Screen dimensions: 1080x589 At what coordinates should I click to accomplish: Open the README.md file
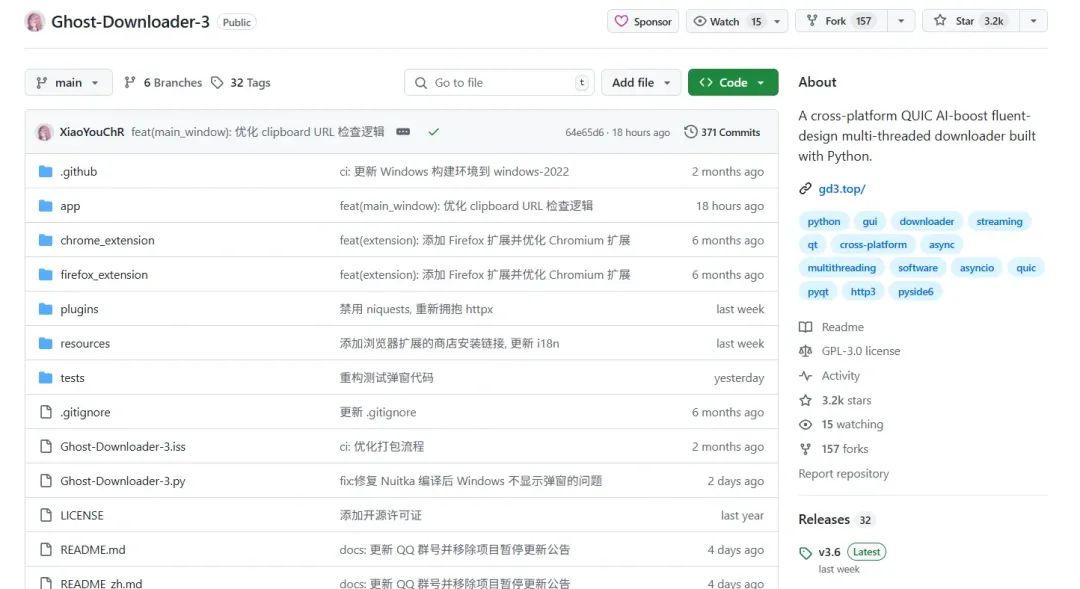(92, 549)
